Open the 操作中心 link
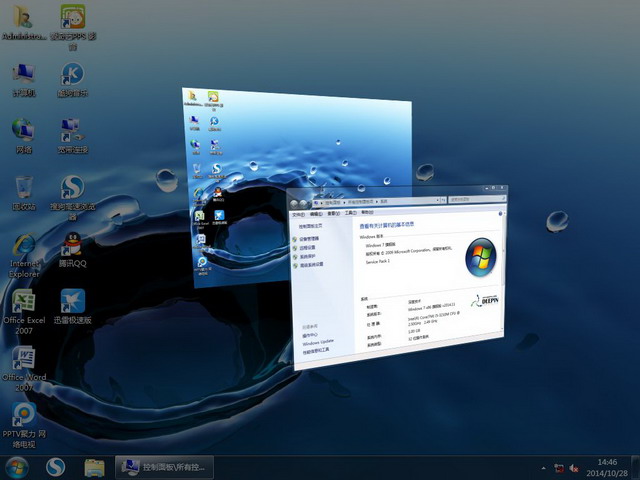This screenshot has width=640, height=480. click(x=310, y=336)
